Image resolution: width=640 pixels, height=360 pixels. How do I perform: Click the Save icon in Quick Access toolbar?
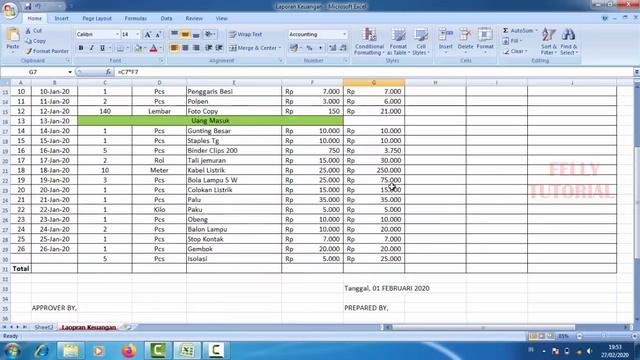[x=28, y=6]
